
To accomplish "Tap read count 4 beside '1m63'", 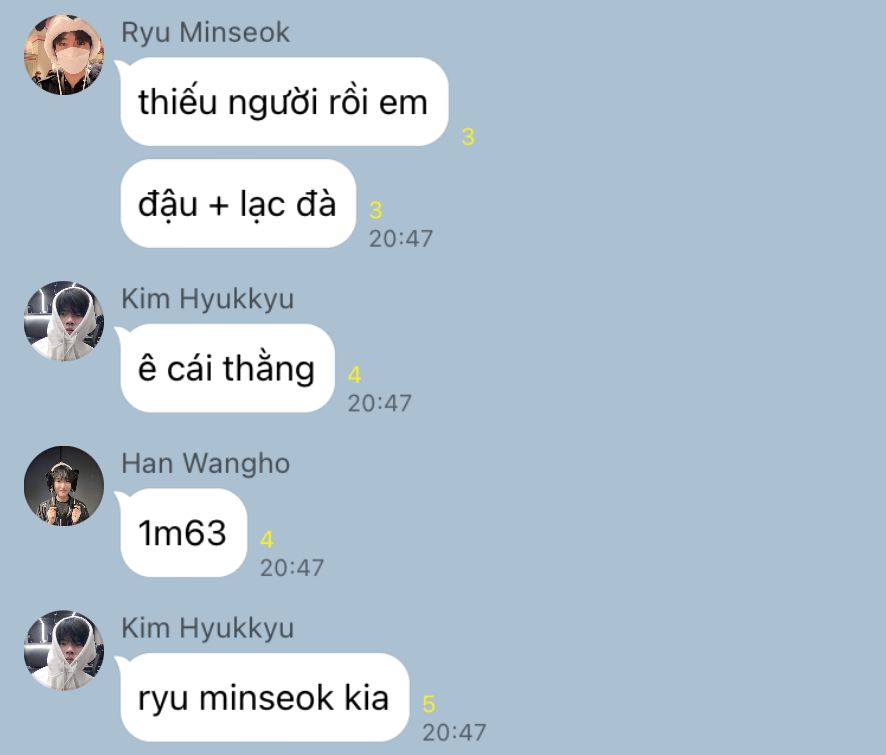I will click(x=267, y=540).
